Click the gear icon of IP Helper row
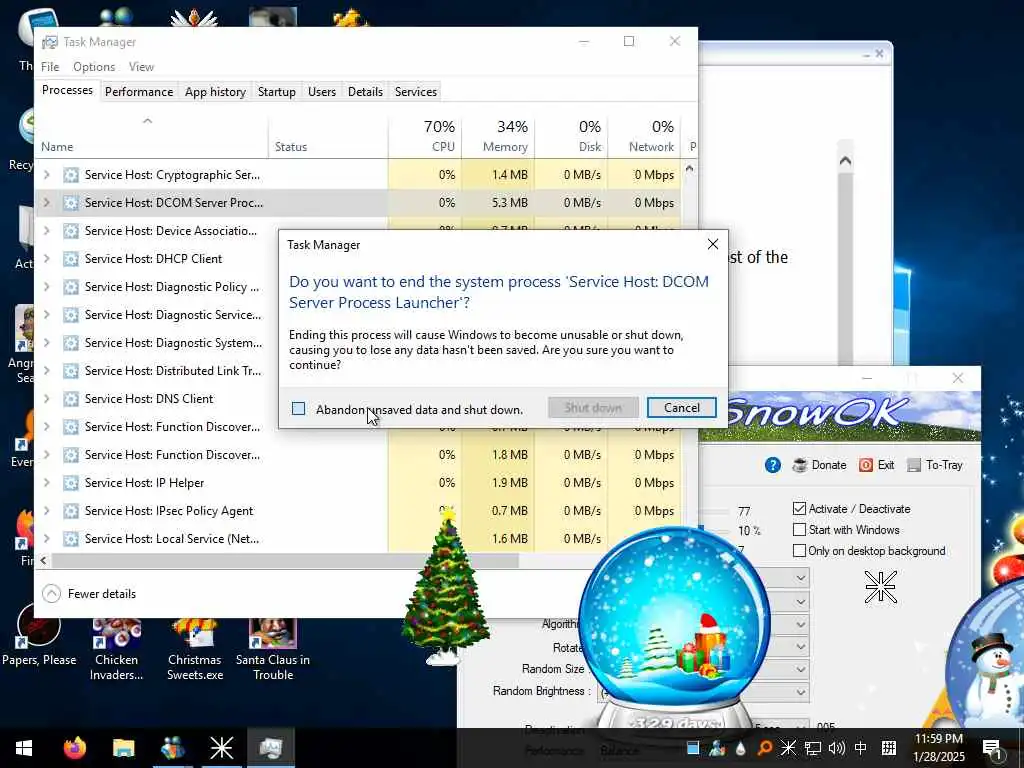Screen dimensions: 1024x768 71,483
